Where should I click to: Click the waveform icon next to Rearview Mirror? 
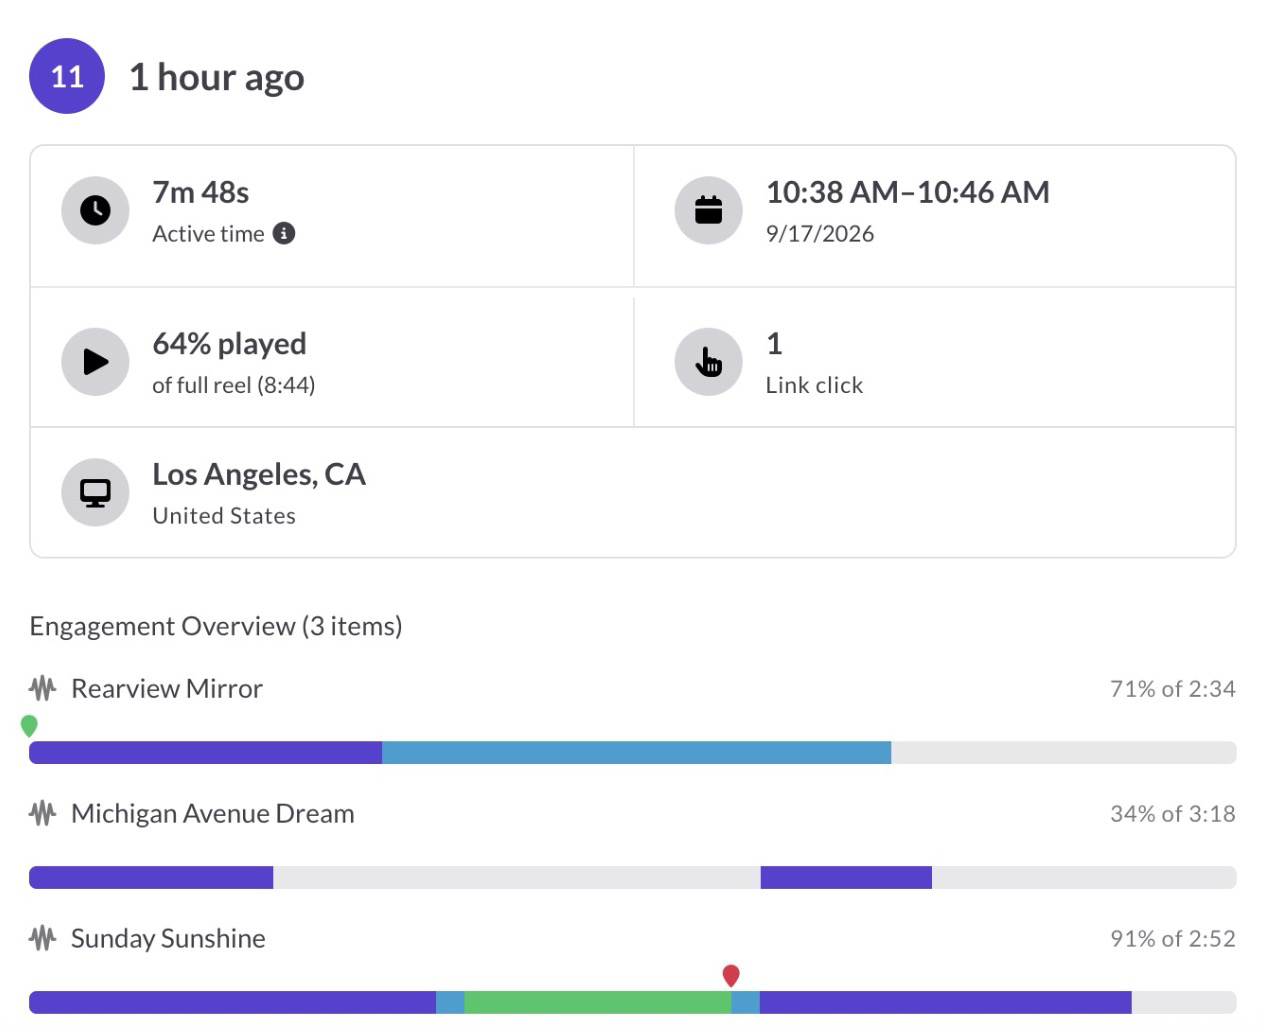(x=42, y=688)
